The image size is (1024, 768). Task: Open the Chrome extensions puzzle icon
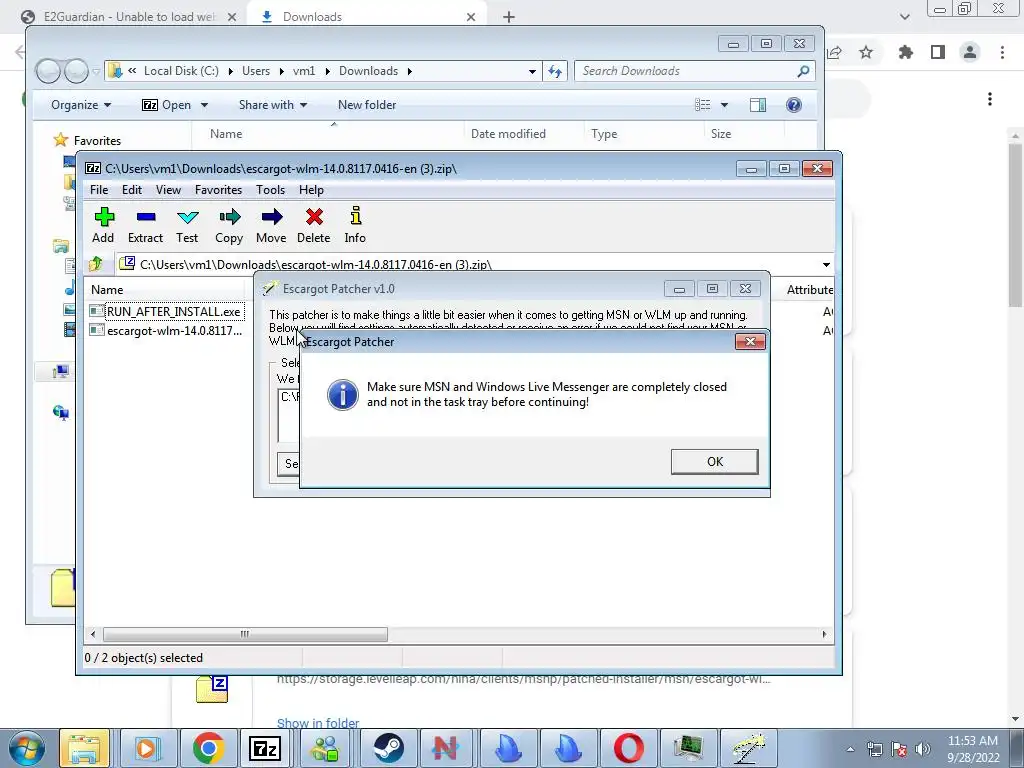pos(905,52)
